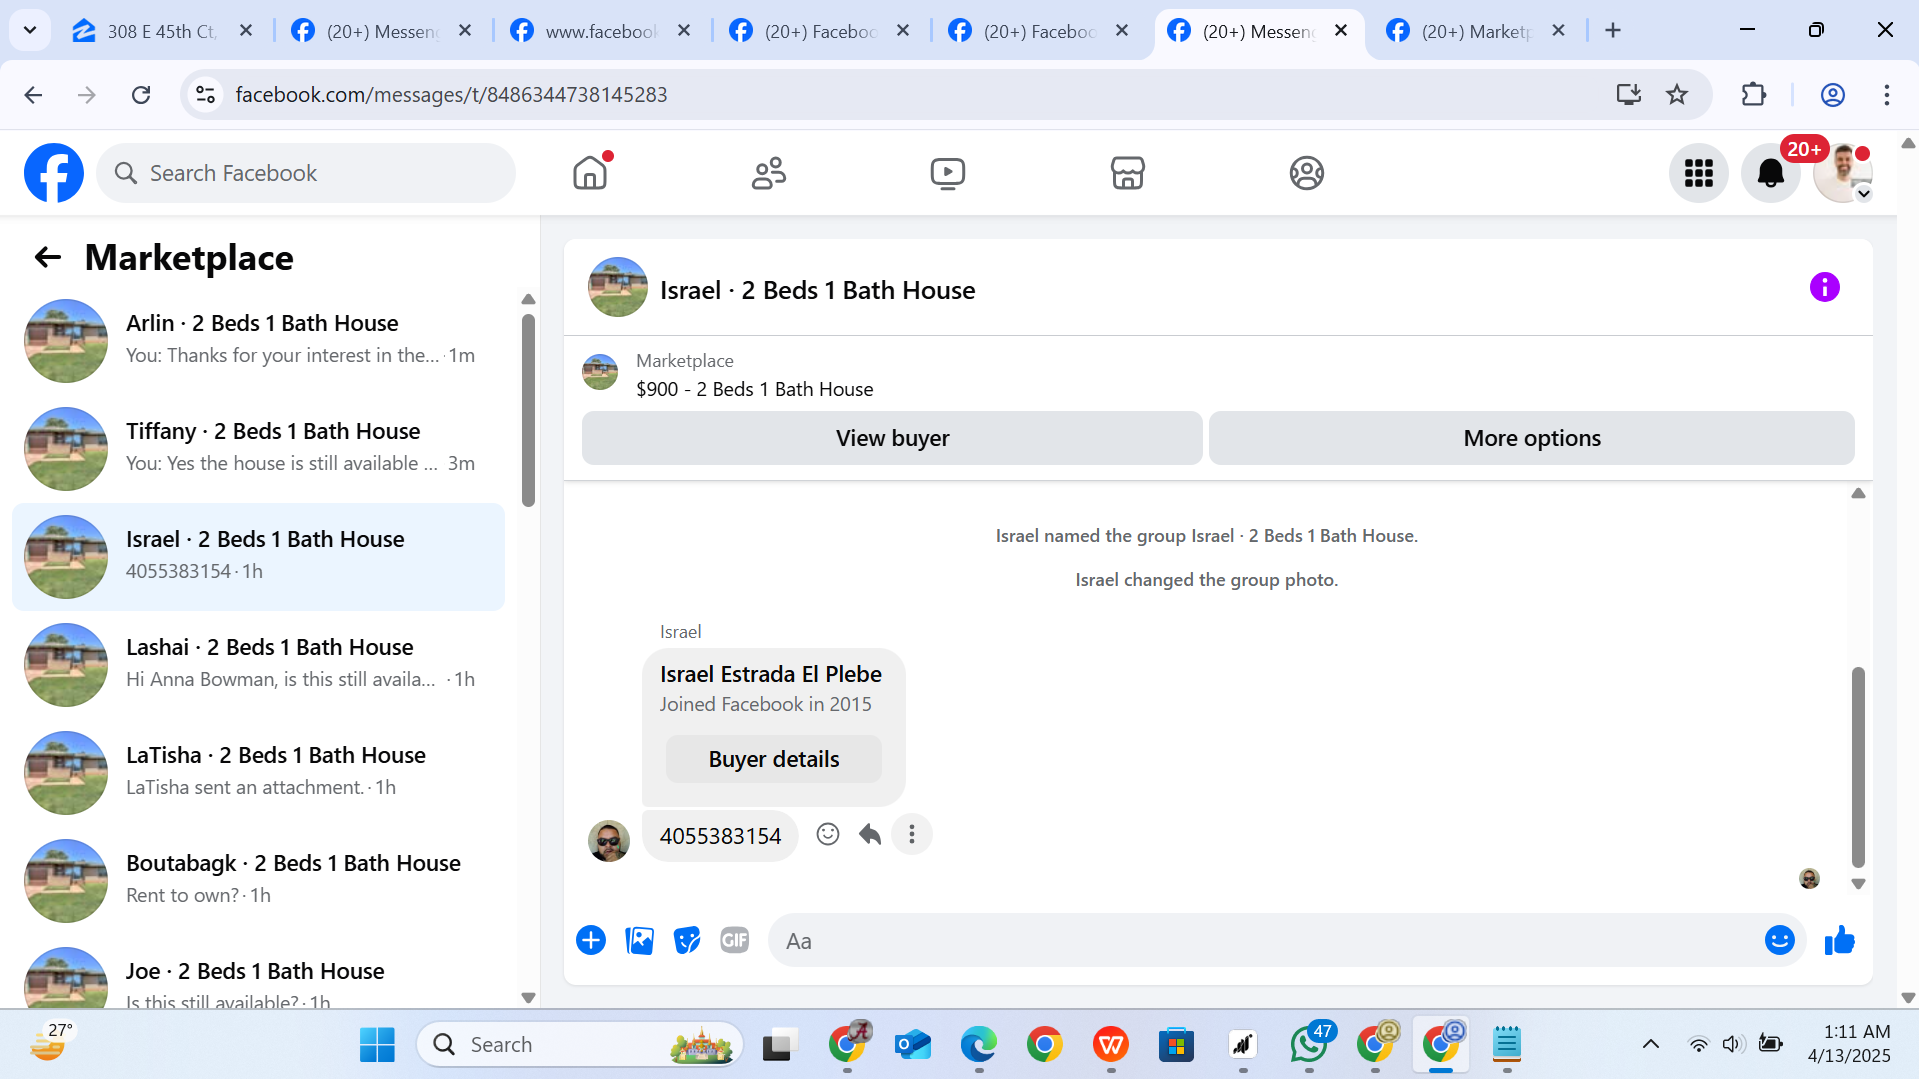Open the emoji picker in message box

(x=1779, y=940)
